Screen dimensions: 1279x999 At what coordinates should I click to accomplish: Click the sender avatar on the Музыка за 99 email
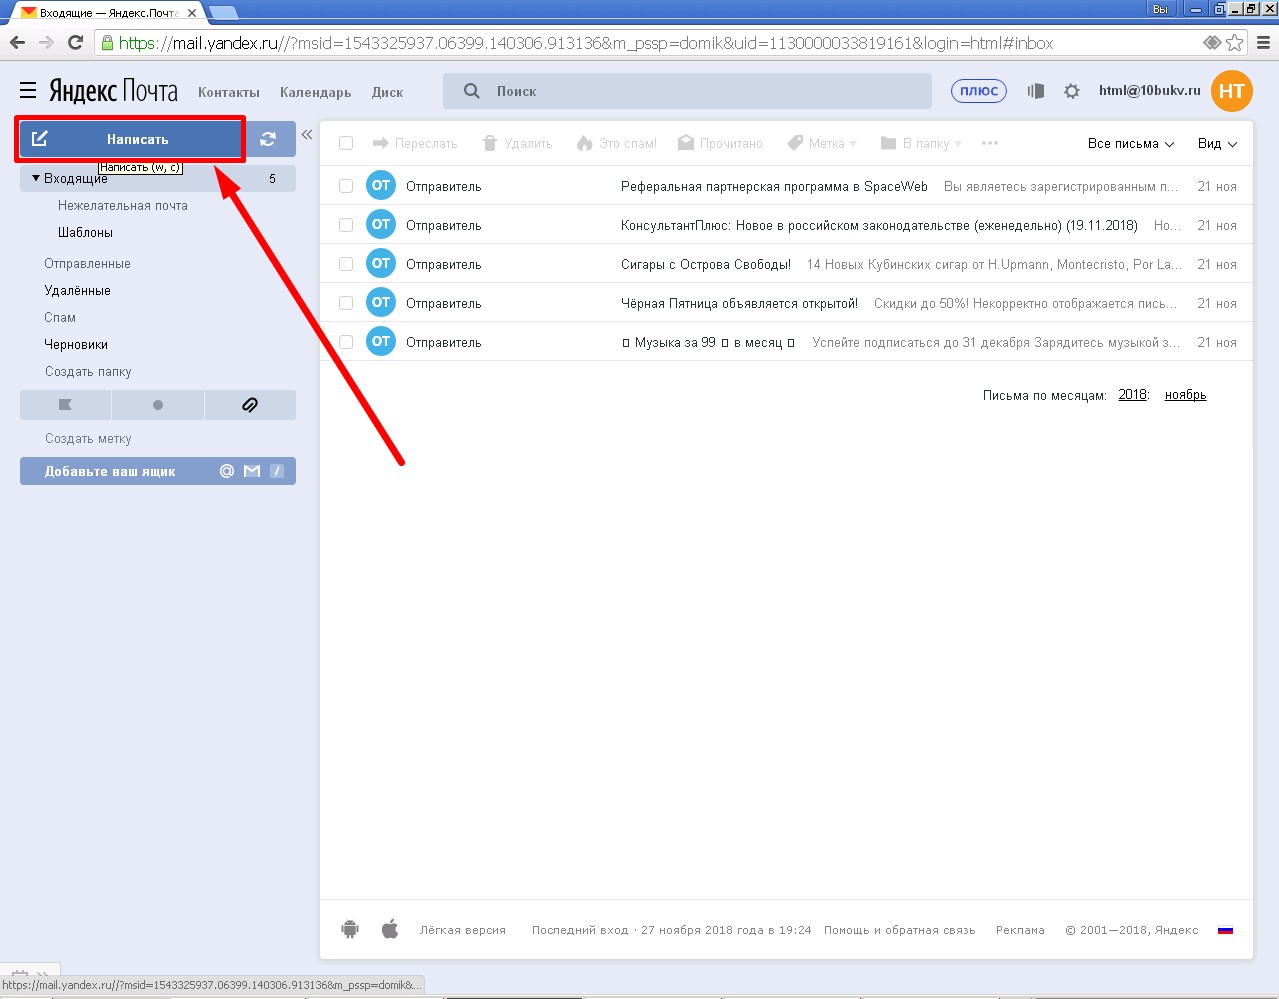(381, 342)
